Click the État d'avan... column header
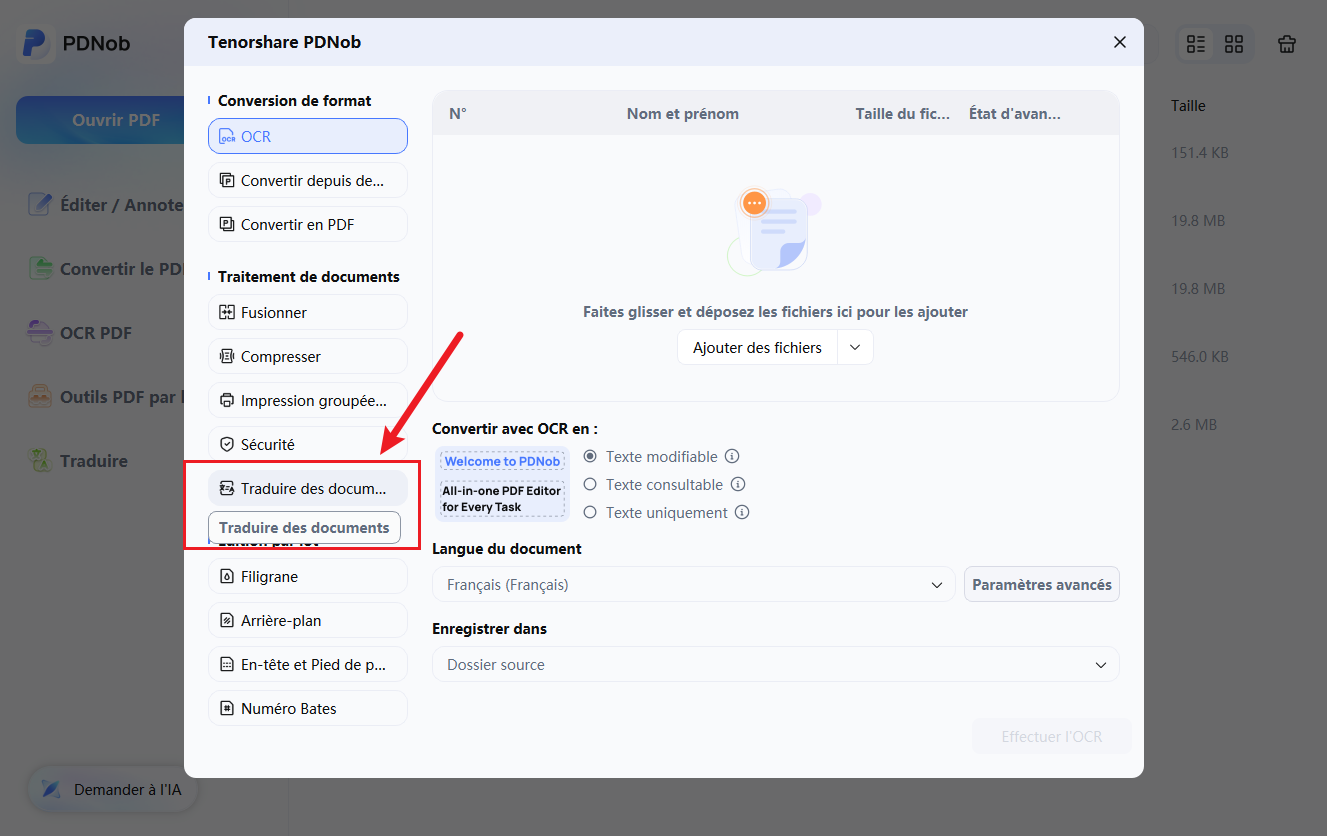Screen dimensions: 1327x836 [x=1015, y=114]
